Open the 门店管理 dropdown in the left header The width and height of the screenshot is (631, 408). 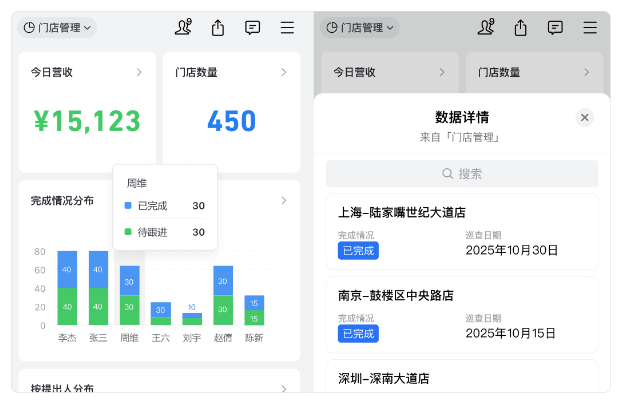coord(58,28)
